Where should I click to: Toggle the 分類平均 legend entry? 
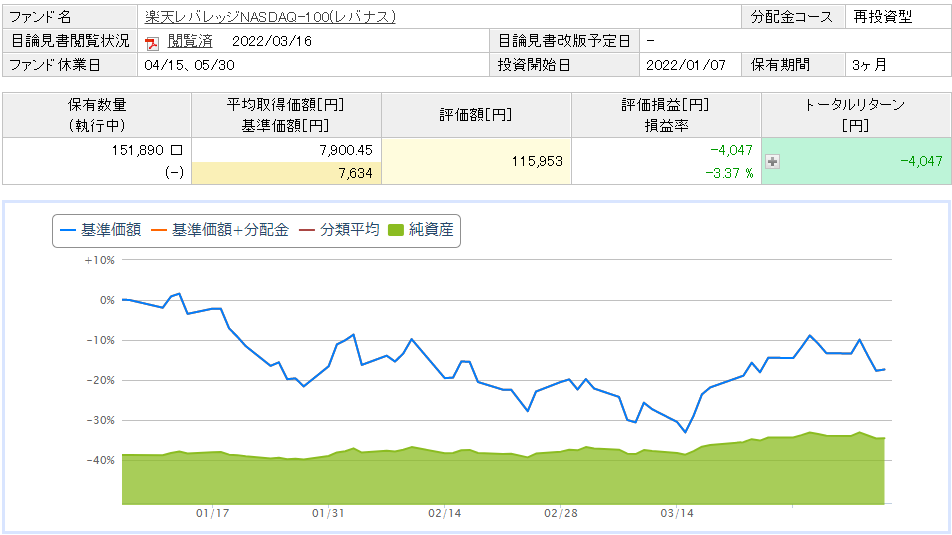point(339,230)
